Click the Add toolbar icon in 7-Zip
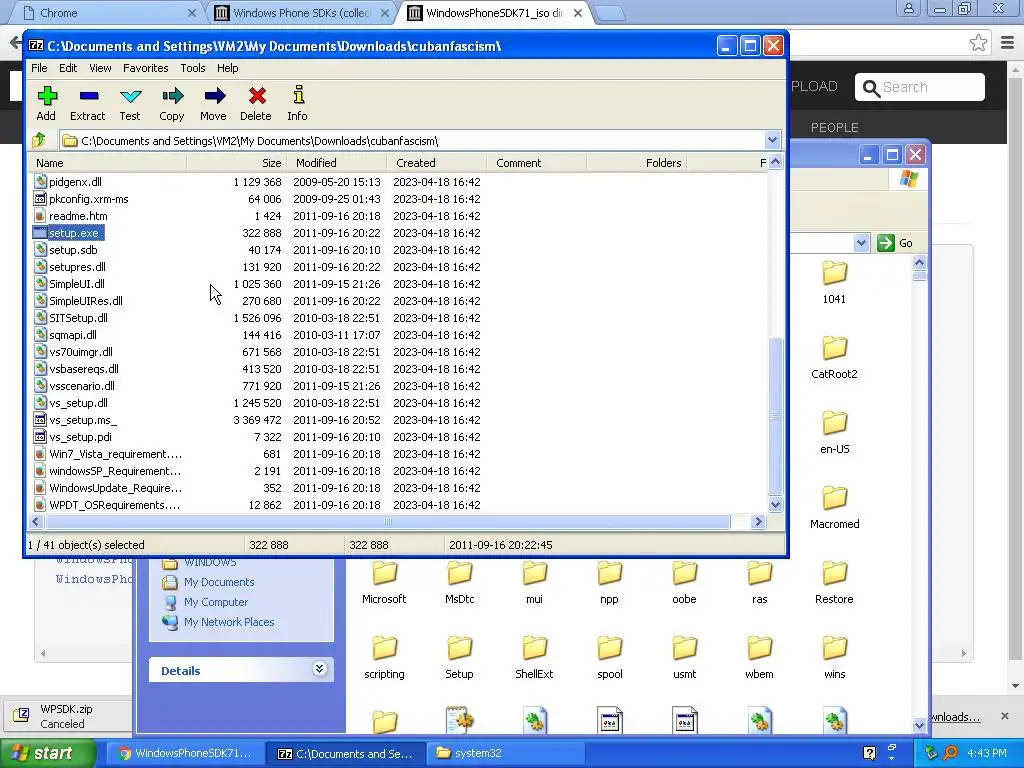The height and width of the screenshot is (768, 1024). [46, 103]
